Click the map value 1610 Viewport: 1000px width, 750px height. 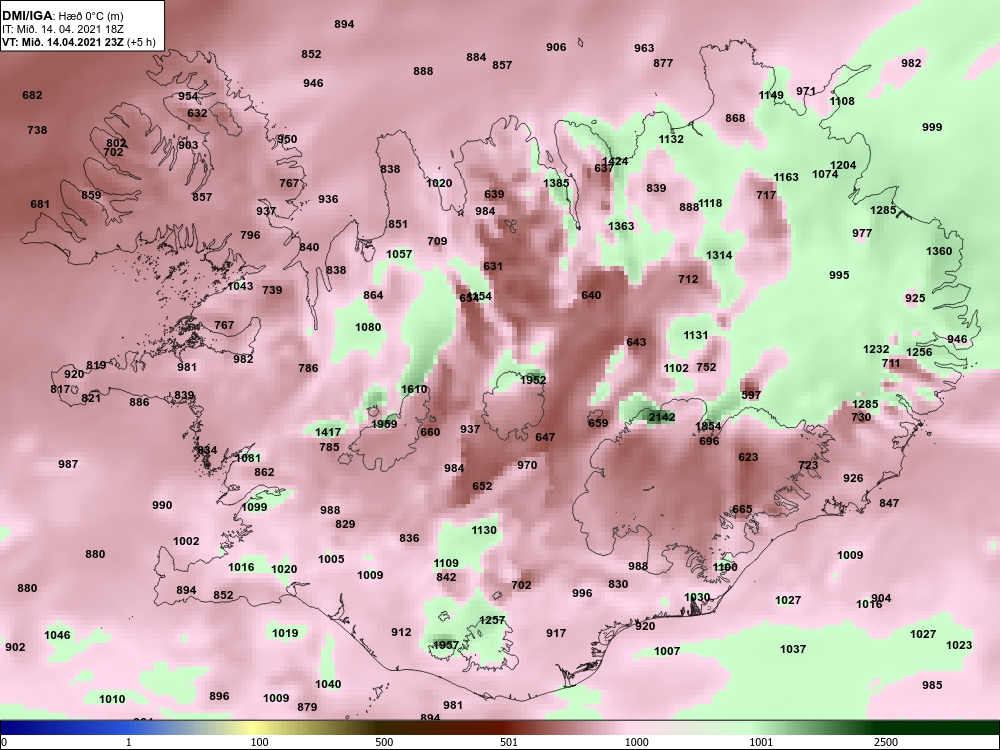click(x=414, y=390)
